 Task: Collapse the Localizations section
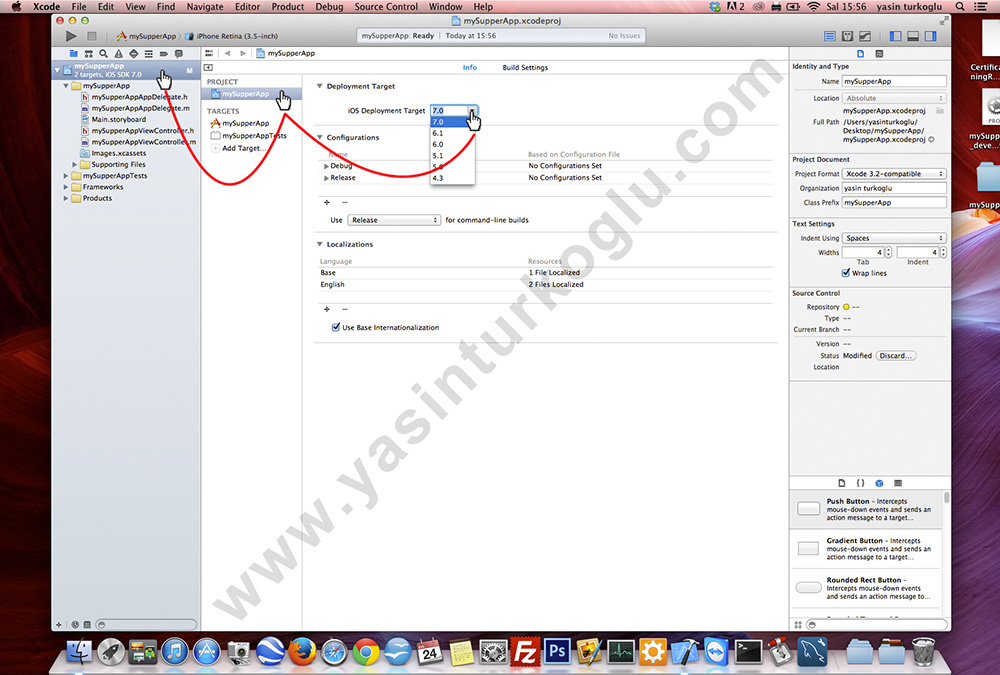pos(320,244)
